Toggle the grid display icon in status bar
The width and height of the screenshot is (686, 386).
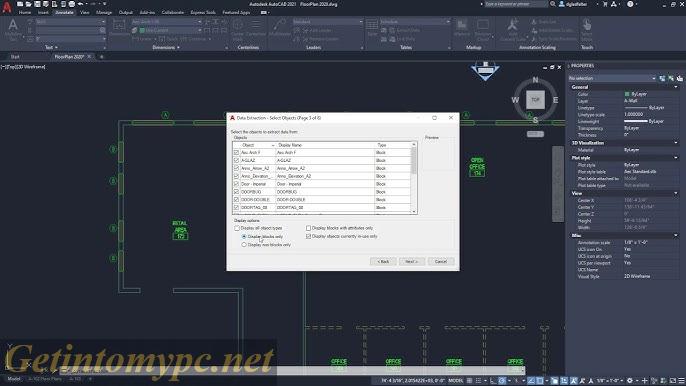[469, 380]
